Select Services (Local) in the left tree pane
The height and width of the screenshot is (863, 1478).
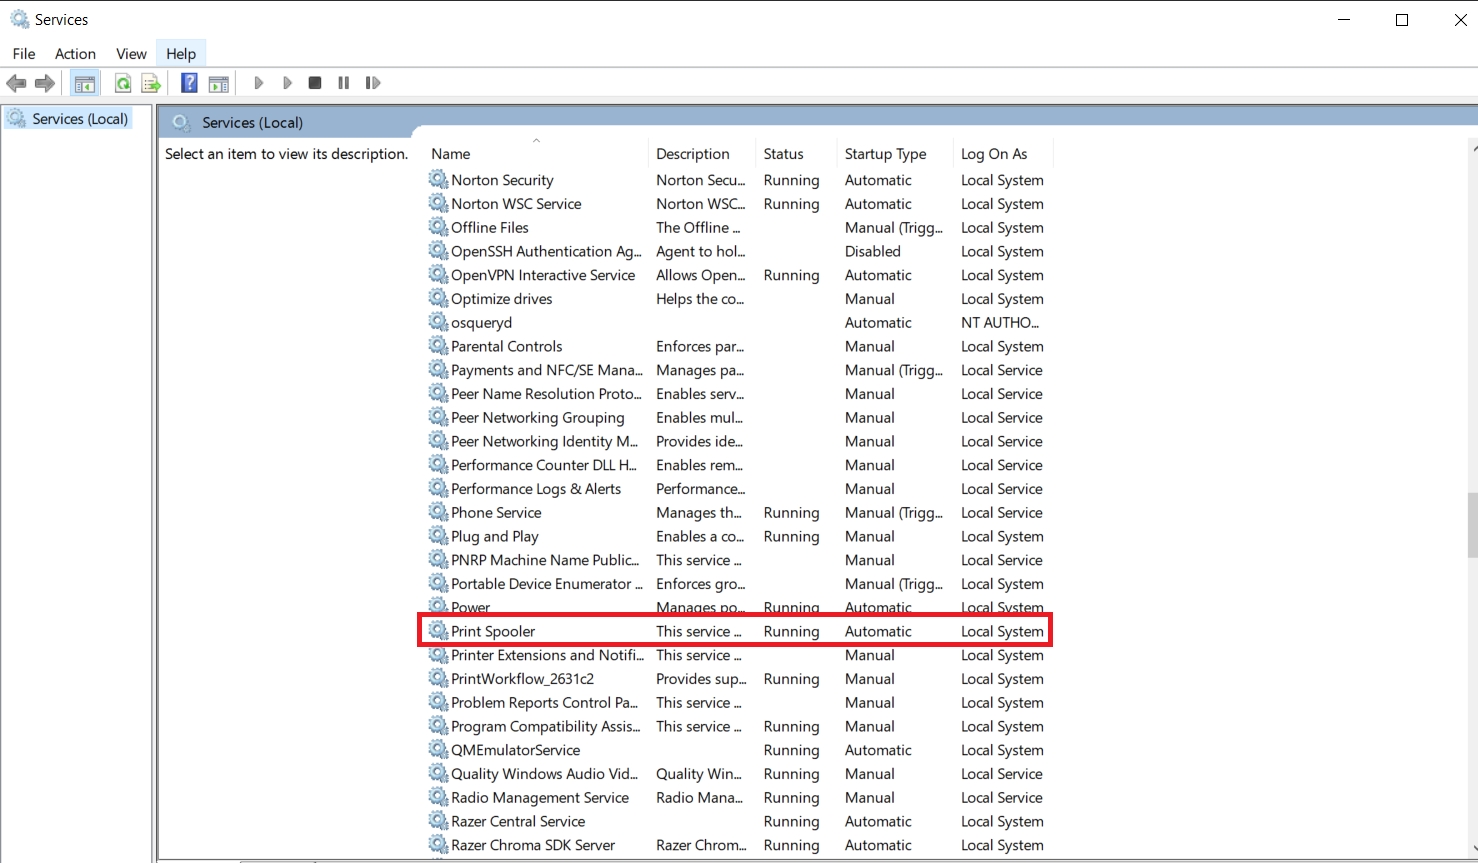[x=80, y=119]
